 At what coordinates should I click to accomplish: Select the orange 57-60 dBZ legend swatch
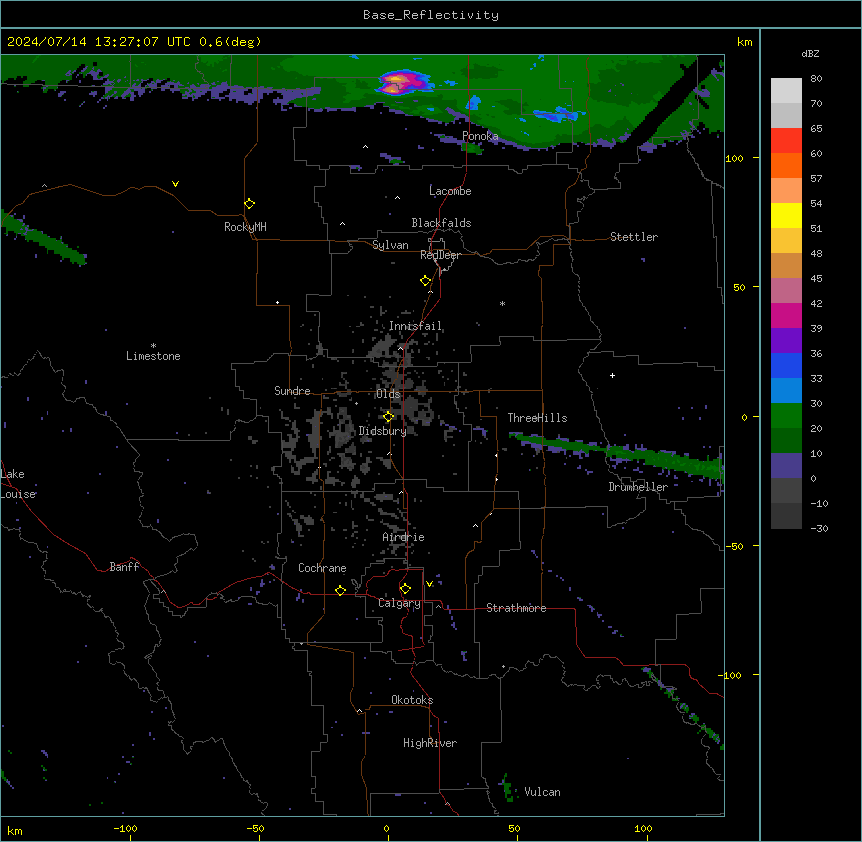click(786, 165)
